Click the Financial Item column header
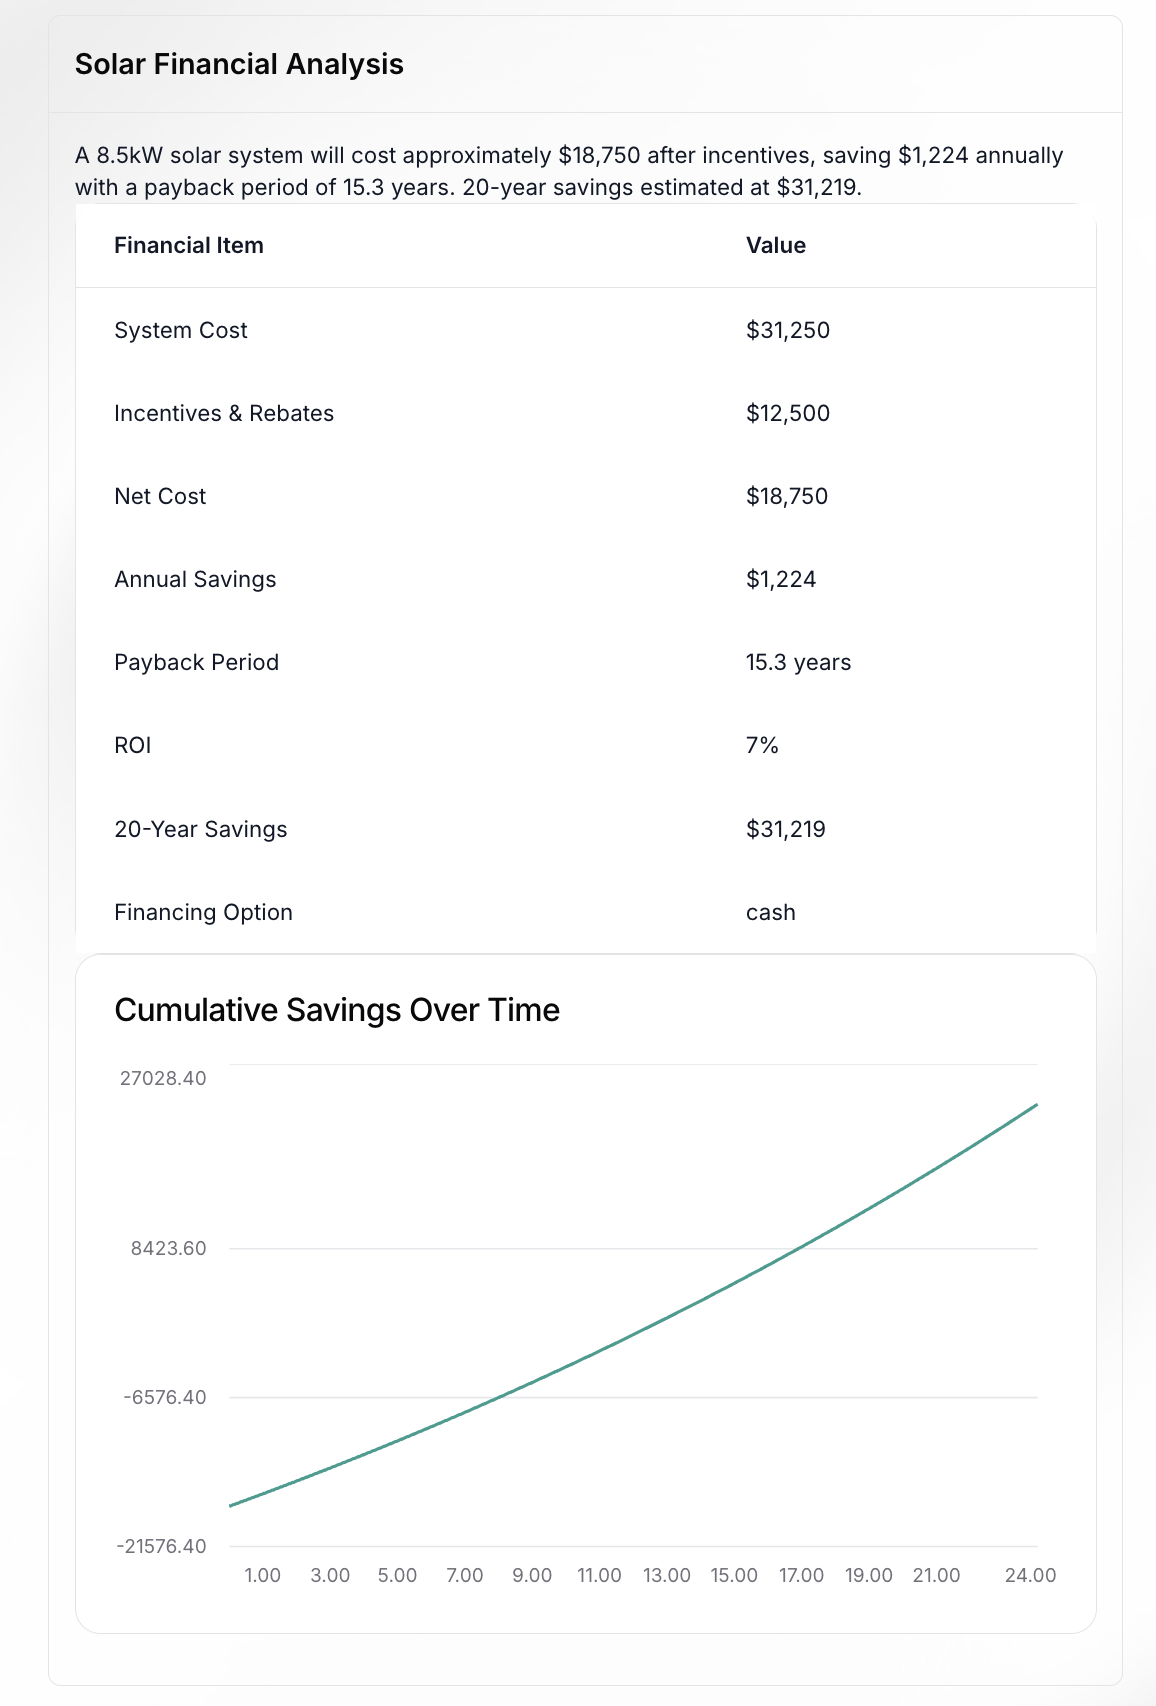Viewport: 1156px width, 1706px height. [189, 246]
